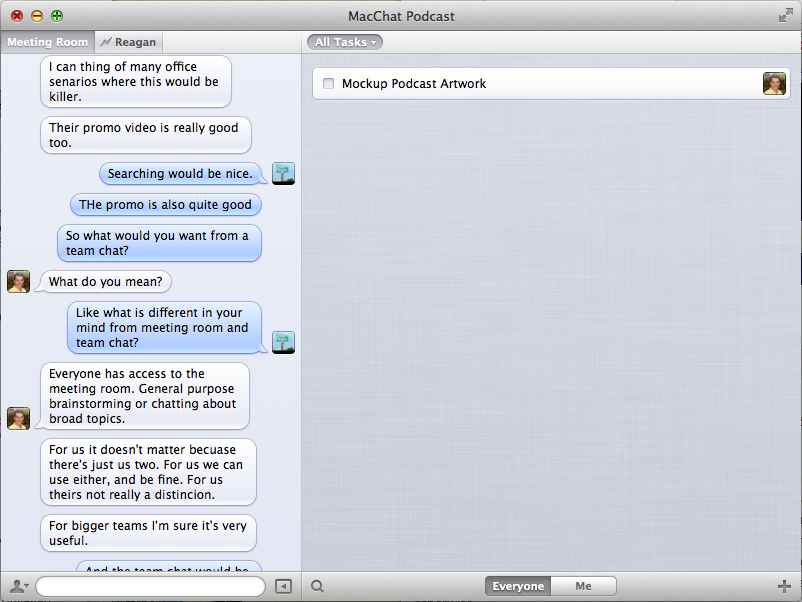Click avatar beside 'Searching would be nice.'

tap(283, 173)
